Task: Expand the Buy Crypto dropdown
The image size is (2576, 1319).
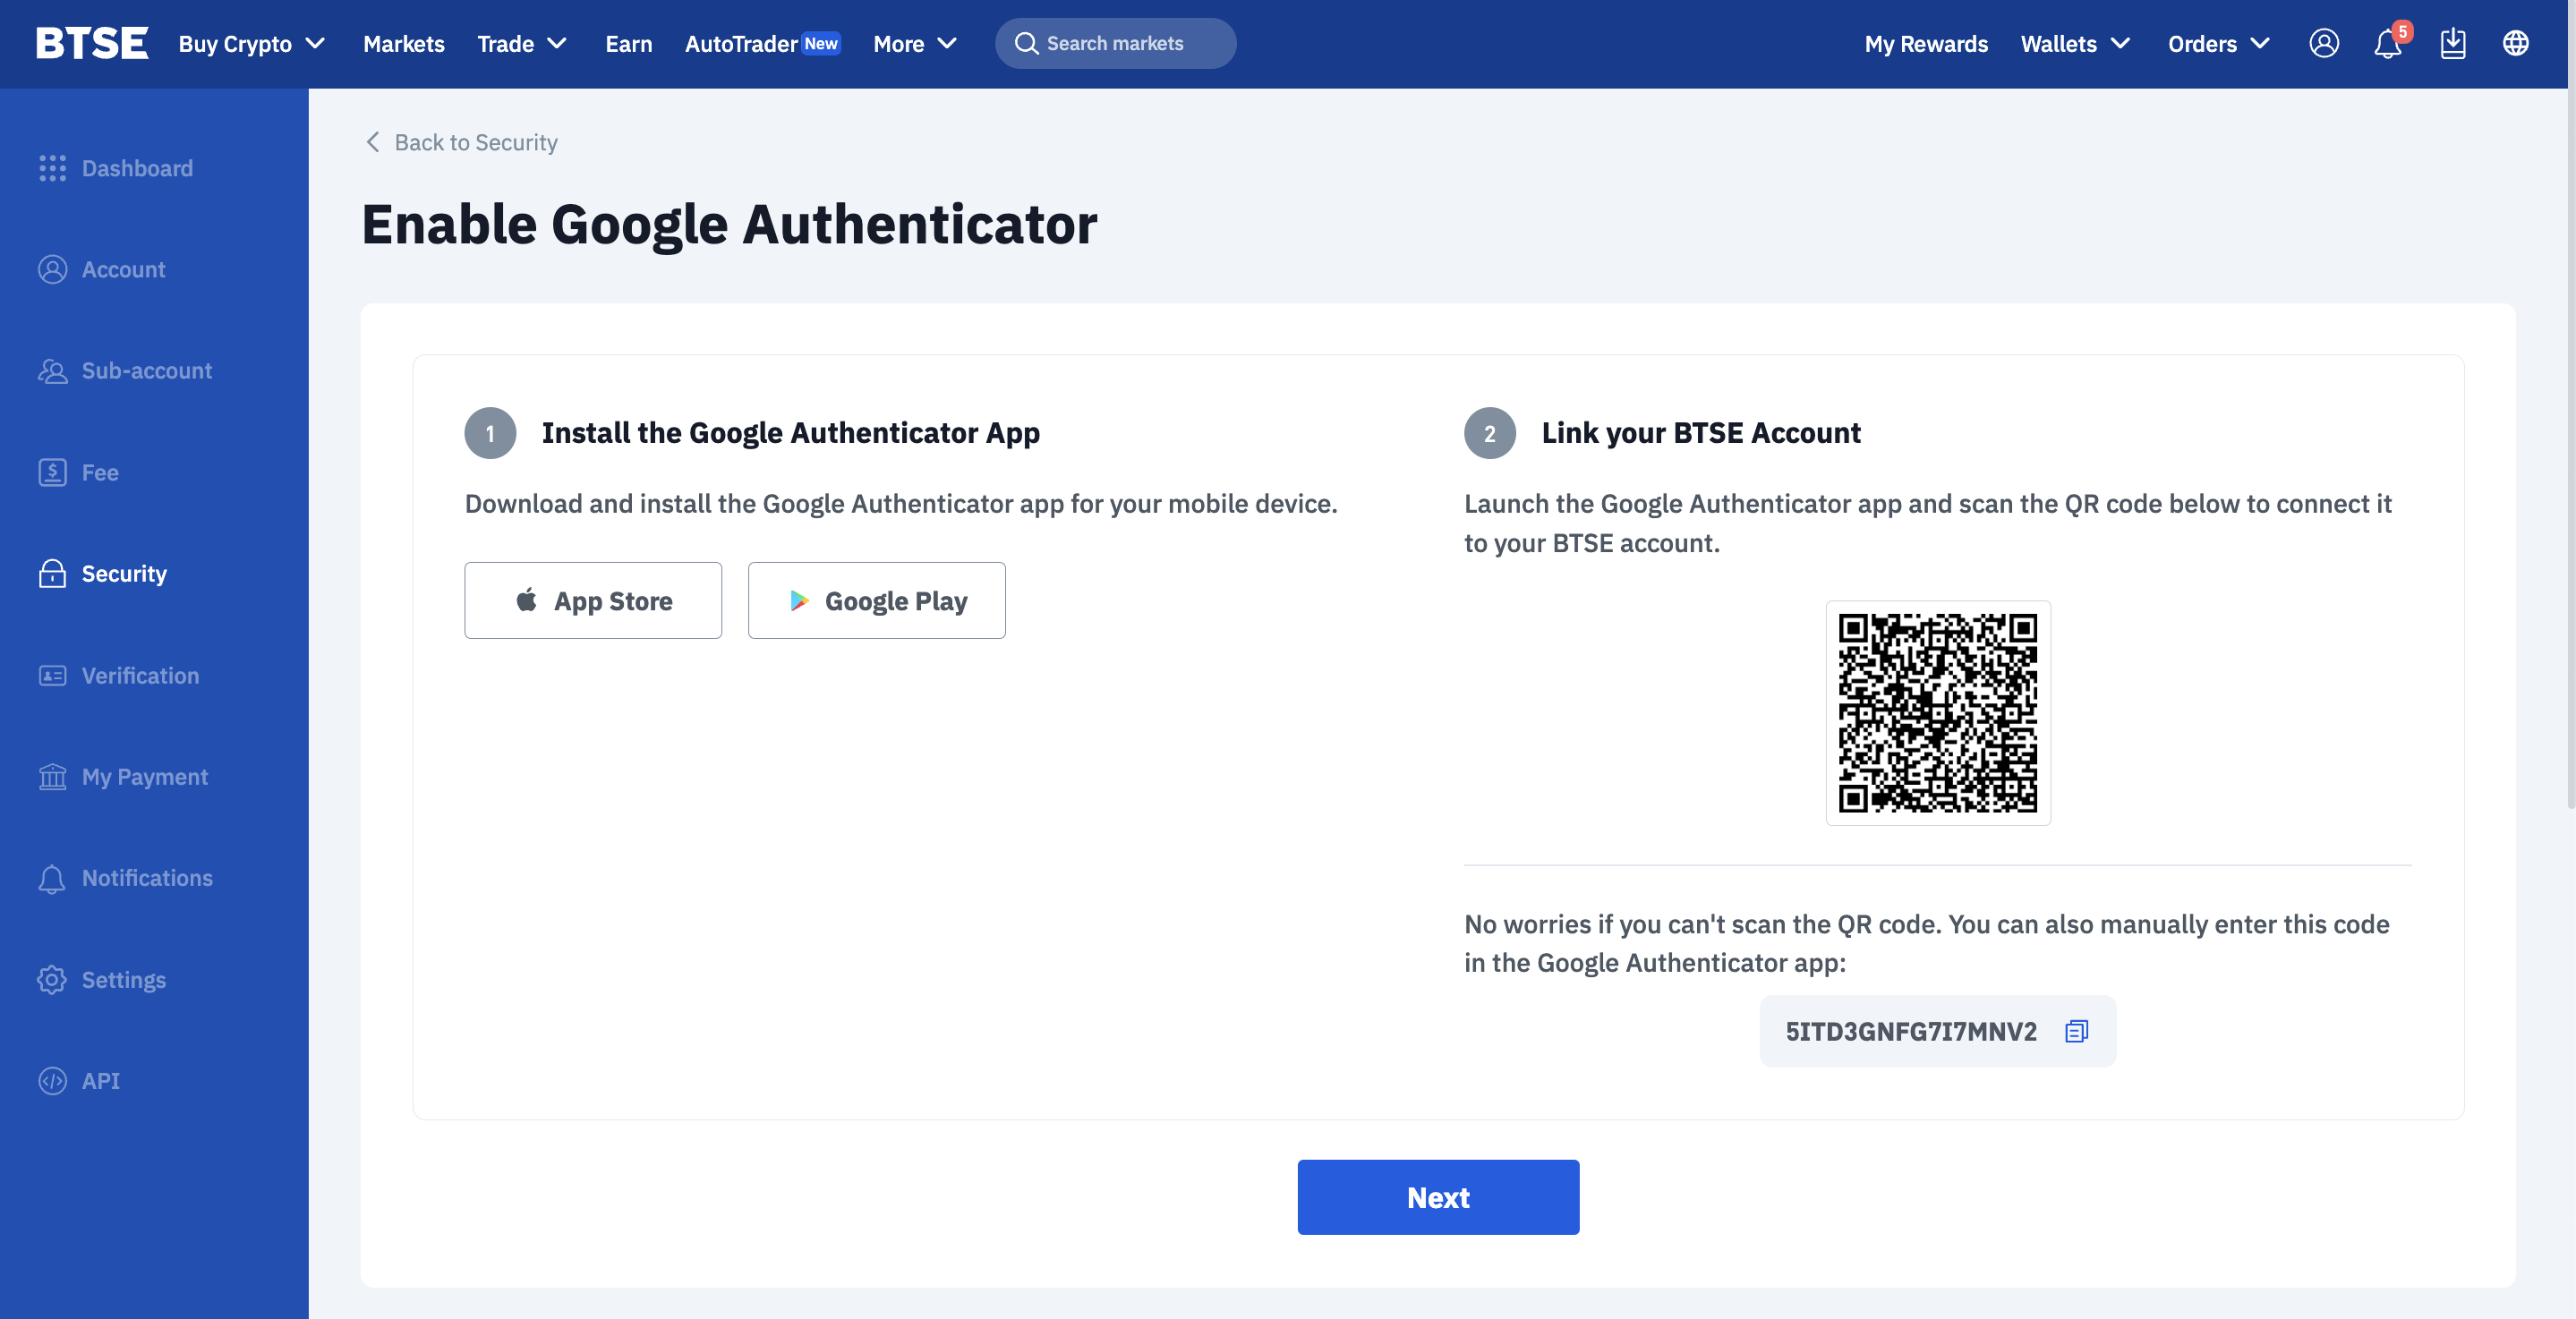Action: point(252,44)
